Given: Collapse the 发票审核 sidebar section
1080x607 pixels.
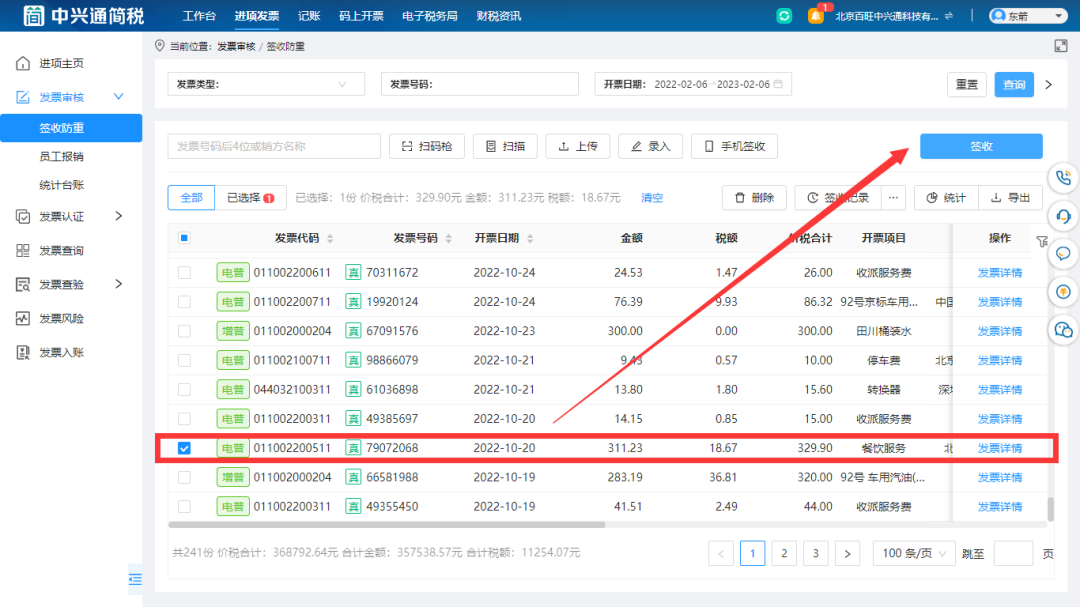Looking at the screenshot, I should [118, 96].
